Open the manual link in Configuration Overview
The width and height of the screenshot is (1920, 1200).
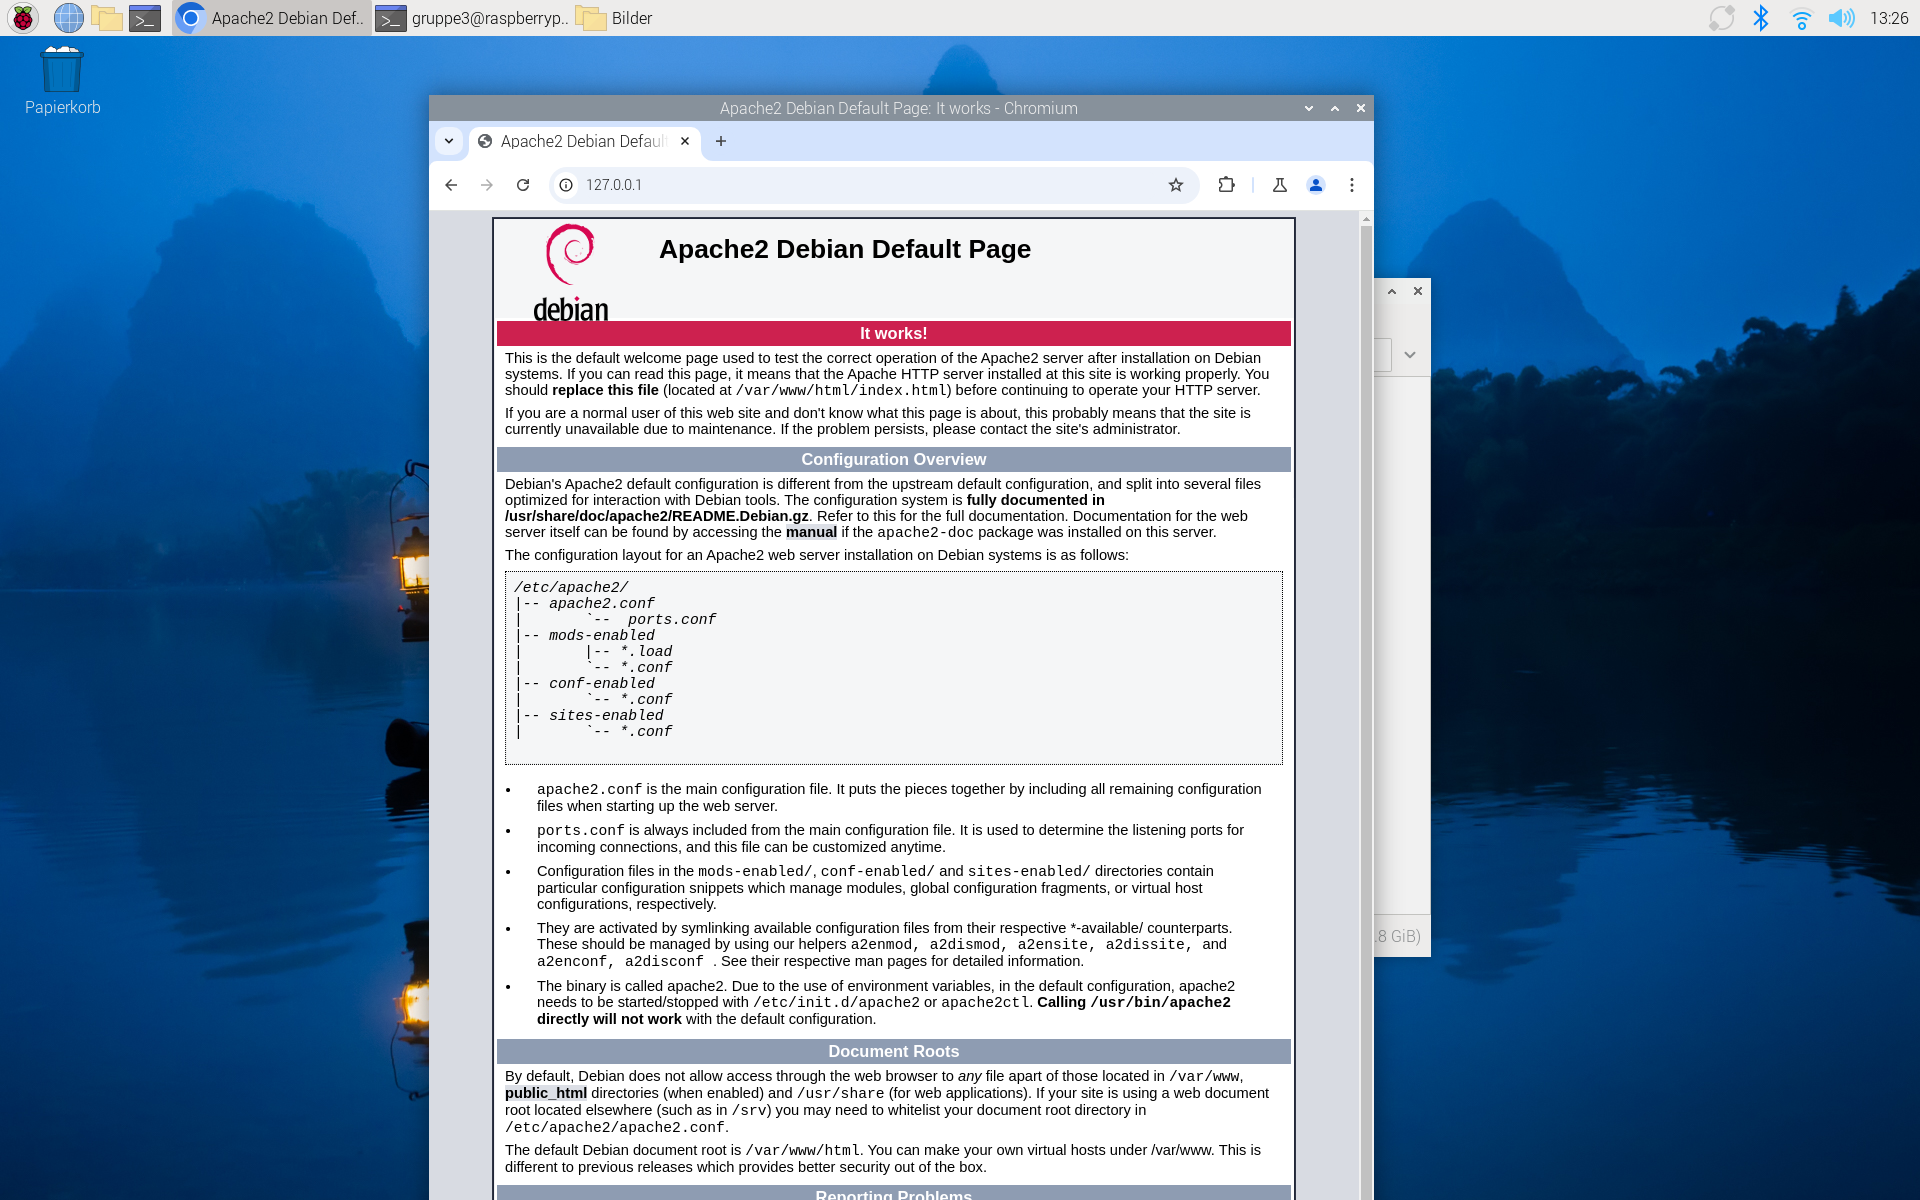click(x=811, y=532)
